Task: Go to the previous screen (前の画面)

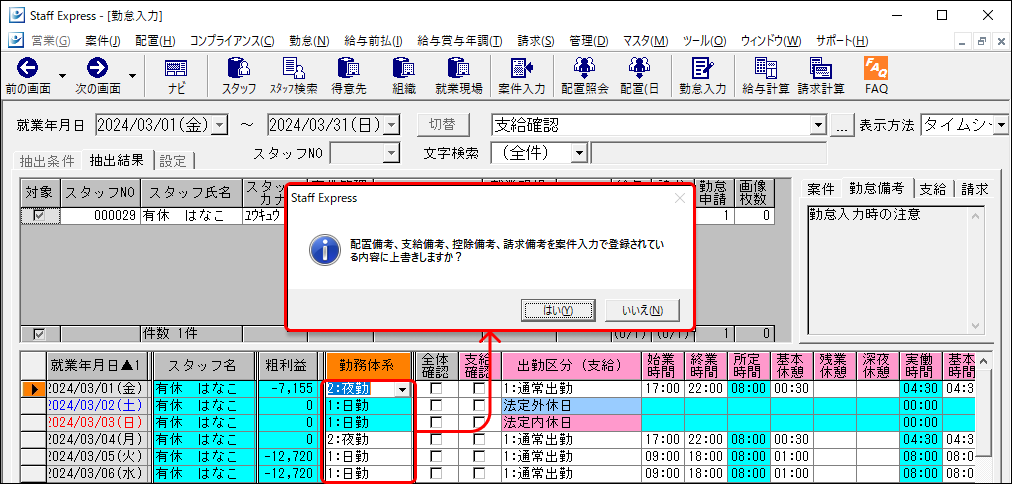Action: pos(27,76)
